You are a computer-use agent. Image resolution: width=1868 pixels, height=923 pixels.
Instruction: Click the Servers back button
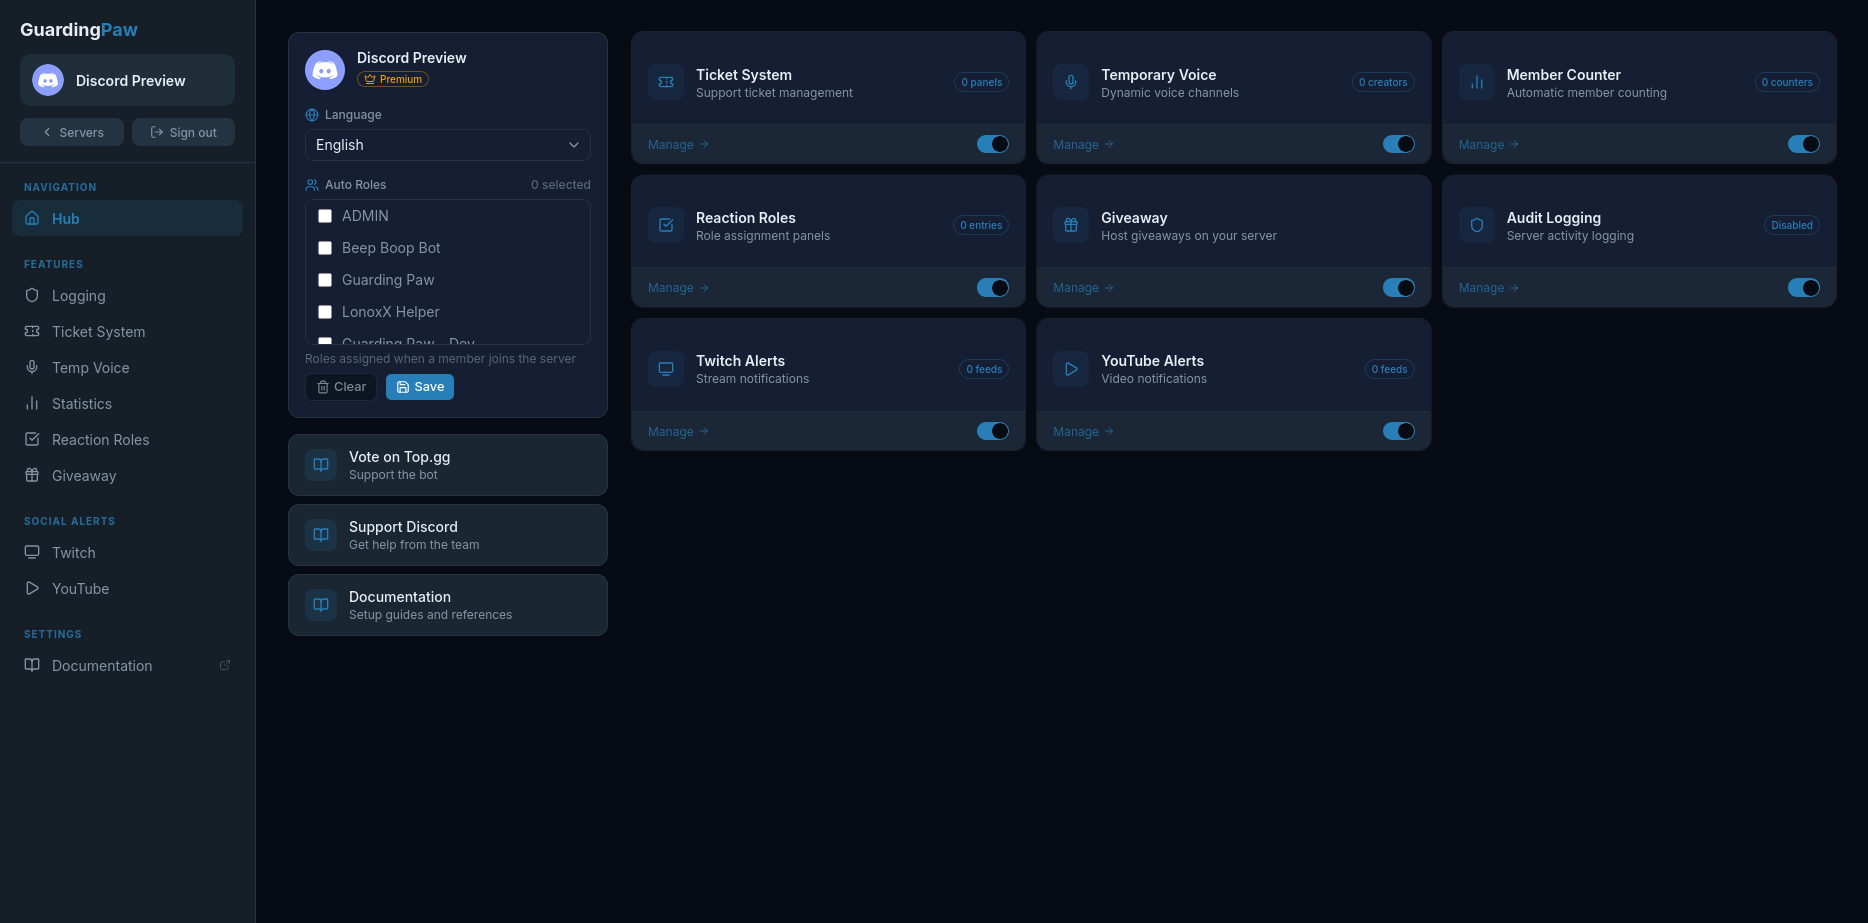pyautogui.click(x=72, y=132)
